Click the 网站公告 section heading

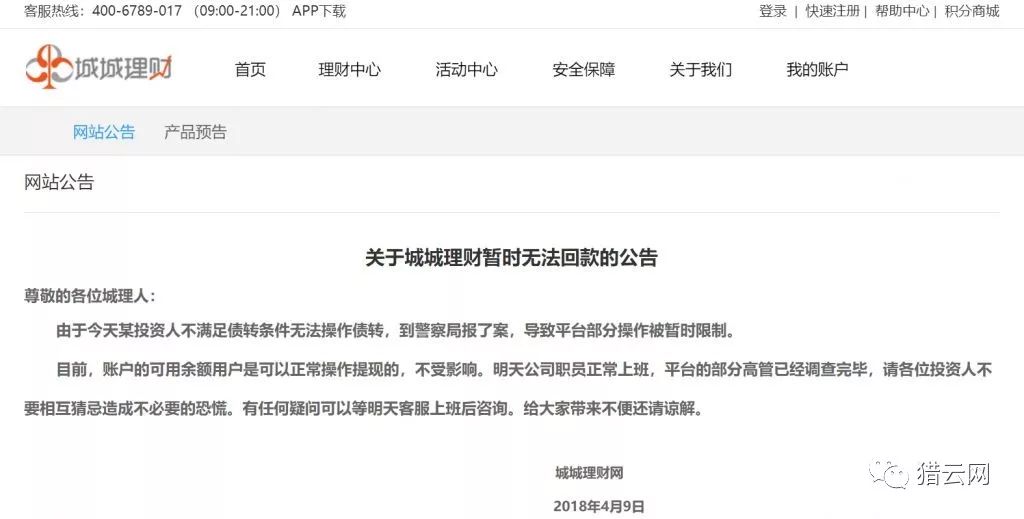pyautogui.click(x=59, y=181)
